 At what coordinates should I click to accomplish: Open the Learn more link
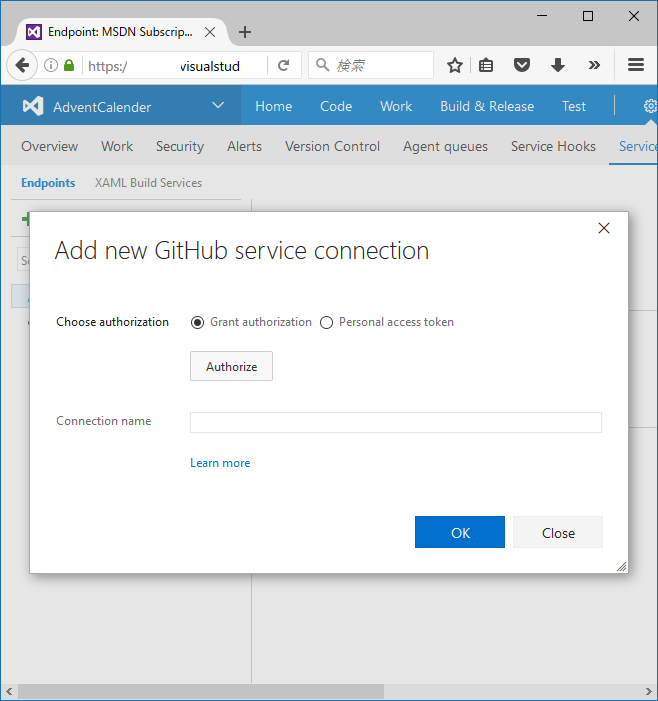(x=220, y=463)
